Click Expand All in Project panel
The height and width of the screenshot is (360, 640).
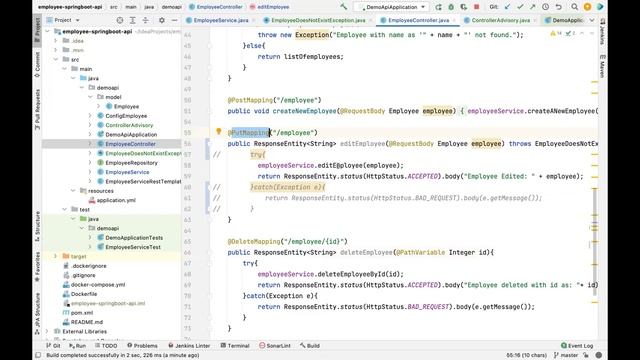tap(133, 20)
